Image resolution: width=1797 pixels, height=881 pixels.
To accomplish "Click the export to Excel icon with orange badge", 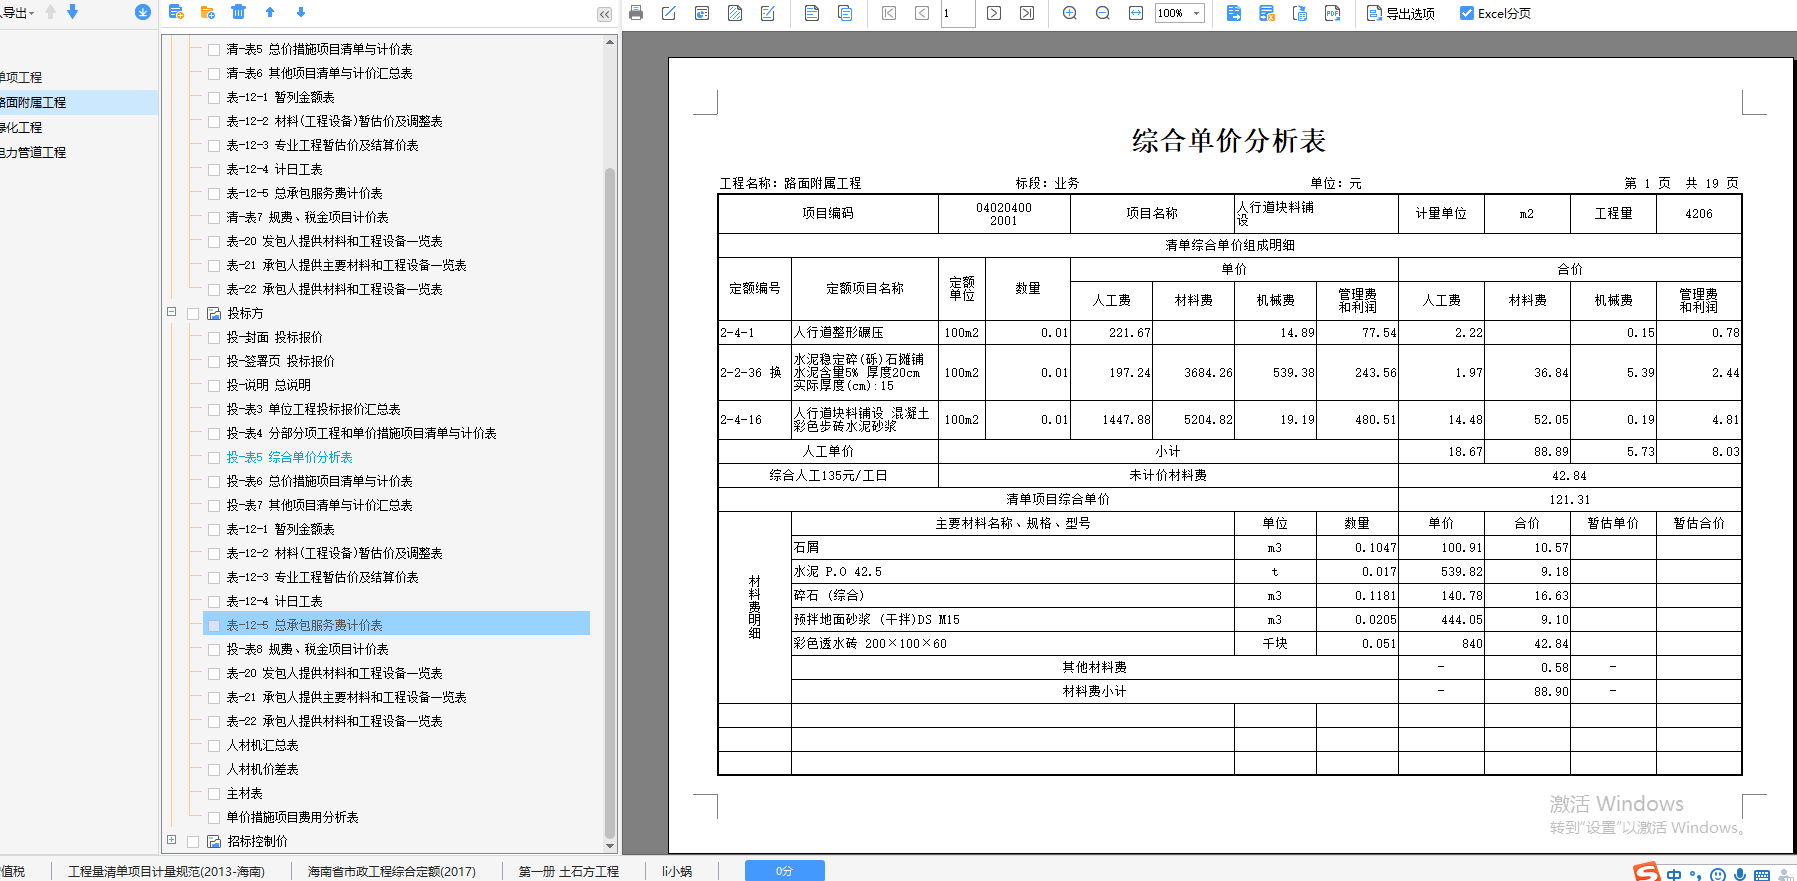I will coord(1267,13).
